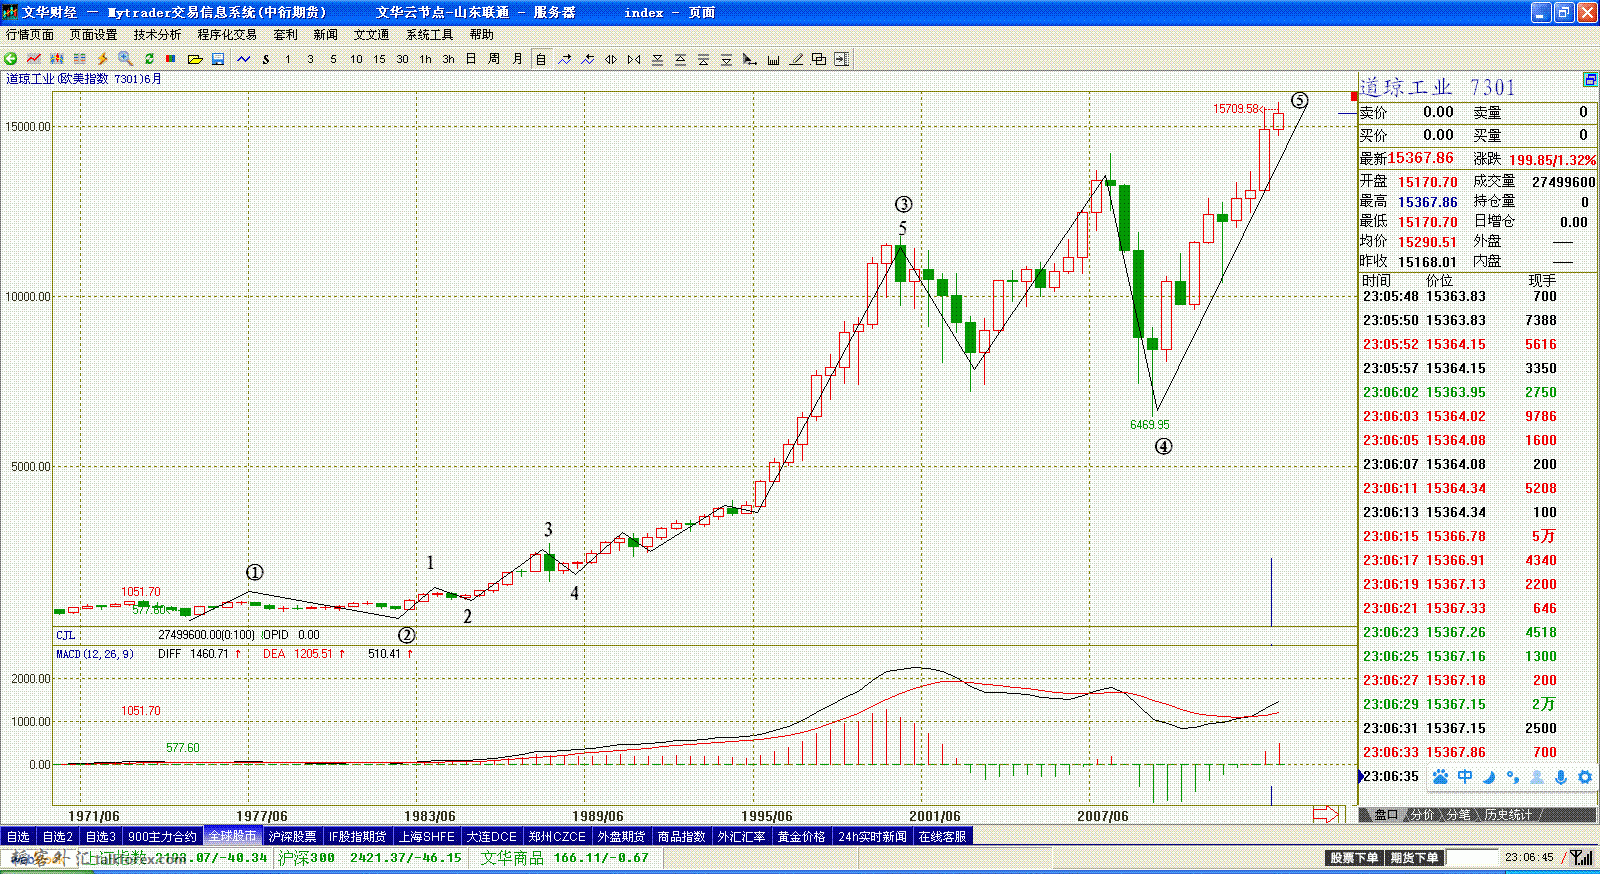
Task: Open the 帮助 menu
Action: (x=482, y=34)
